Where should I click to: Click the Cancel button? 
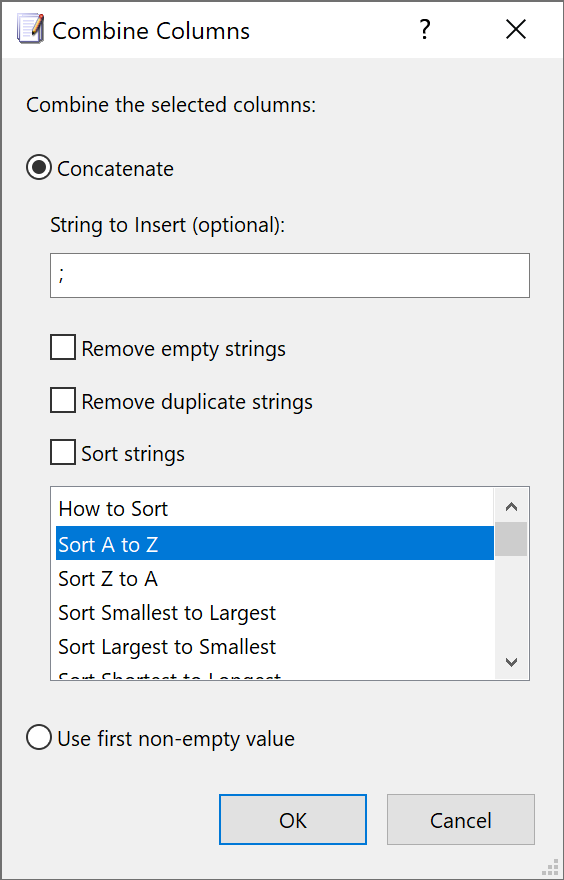click(461, 819)
